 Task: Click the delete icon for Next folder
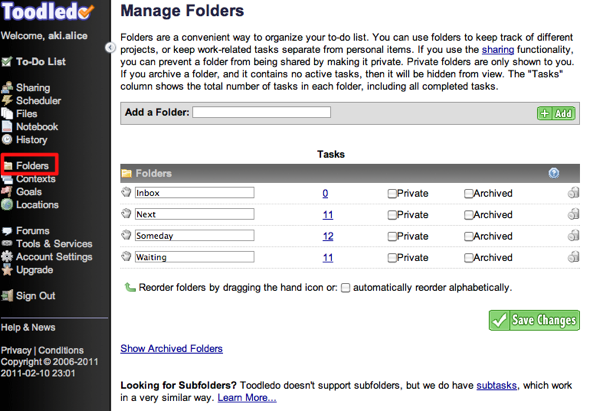click(573, 214)
